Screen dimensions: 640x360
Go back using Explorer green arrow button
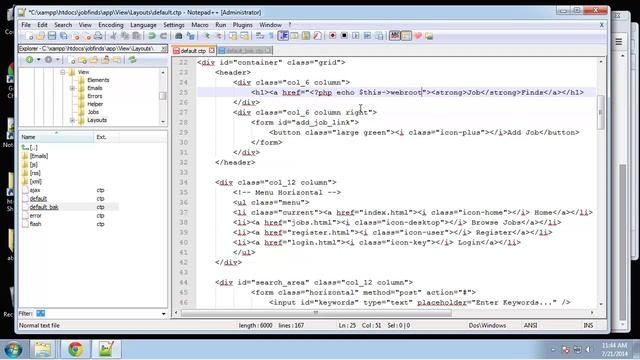coord(29,60)
